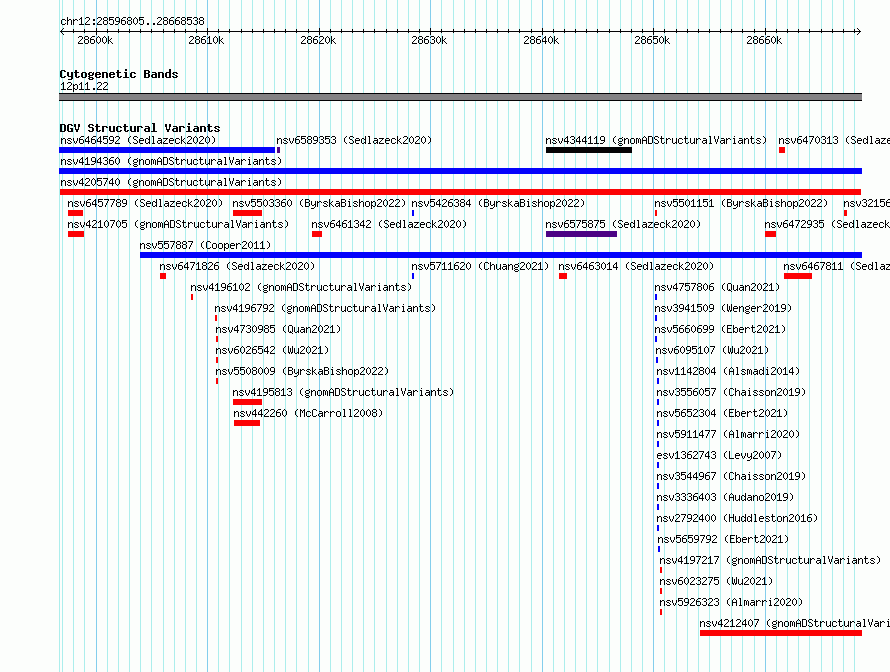Screen dimensions: 890x672
Task: Click the nsv6470313 variant label
Action: [834, 140]
